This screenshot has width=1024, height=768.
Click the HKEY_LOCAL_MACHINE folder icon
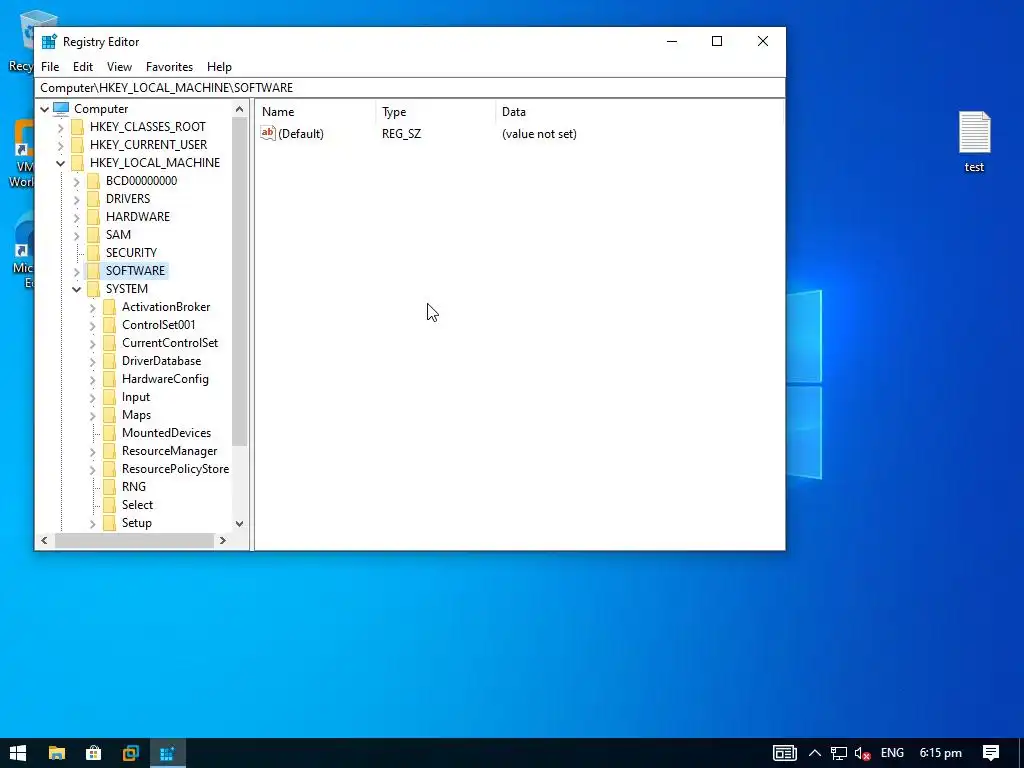click(77, 163)
